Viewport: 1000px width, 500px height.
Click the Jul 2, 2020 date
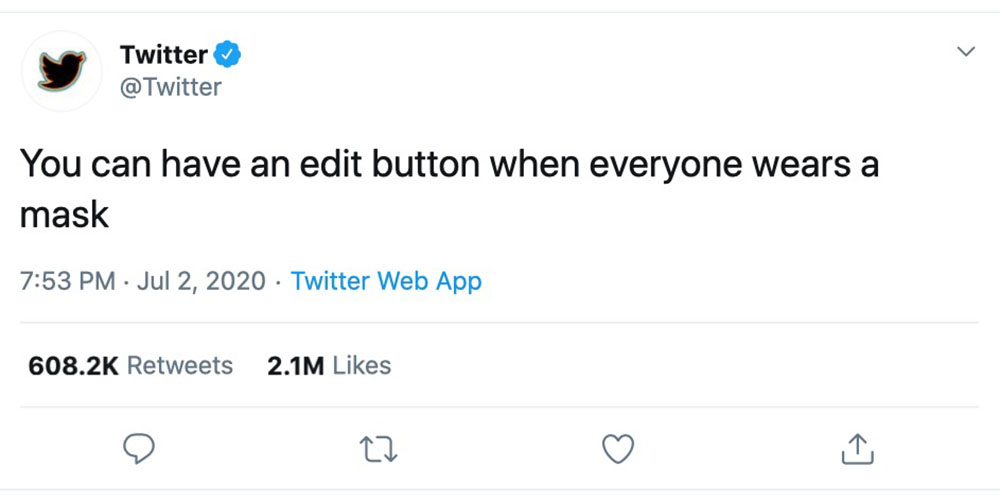(x=205, y=281)
